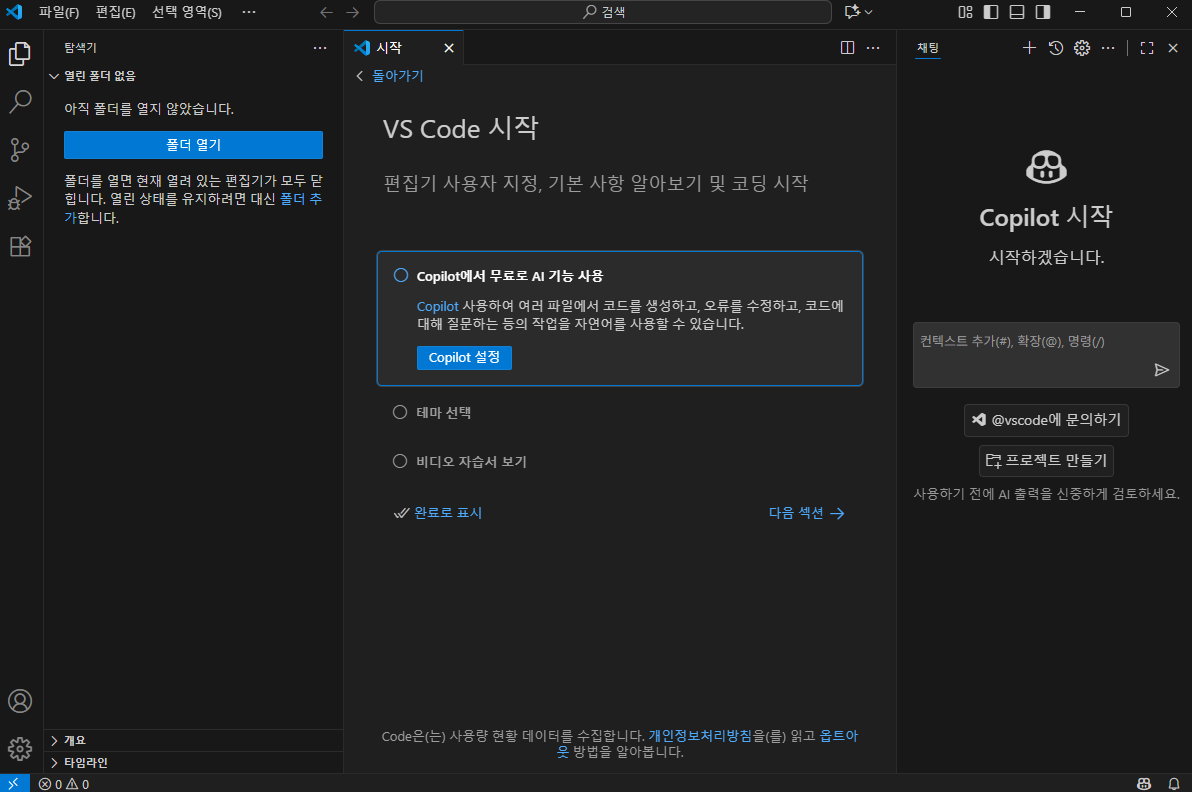
Task: Open the overflow menu ellipsis in menu bar
Action: tap(249, 12)
